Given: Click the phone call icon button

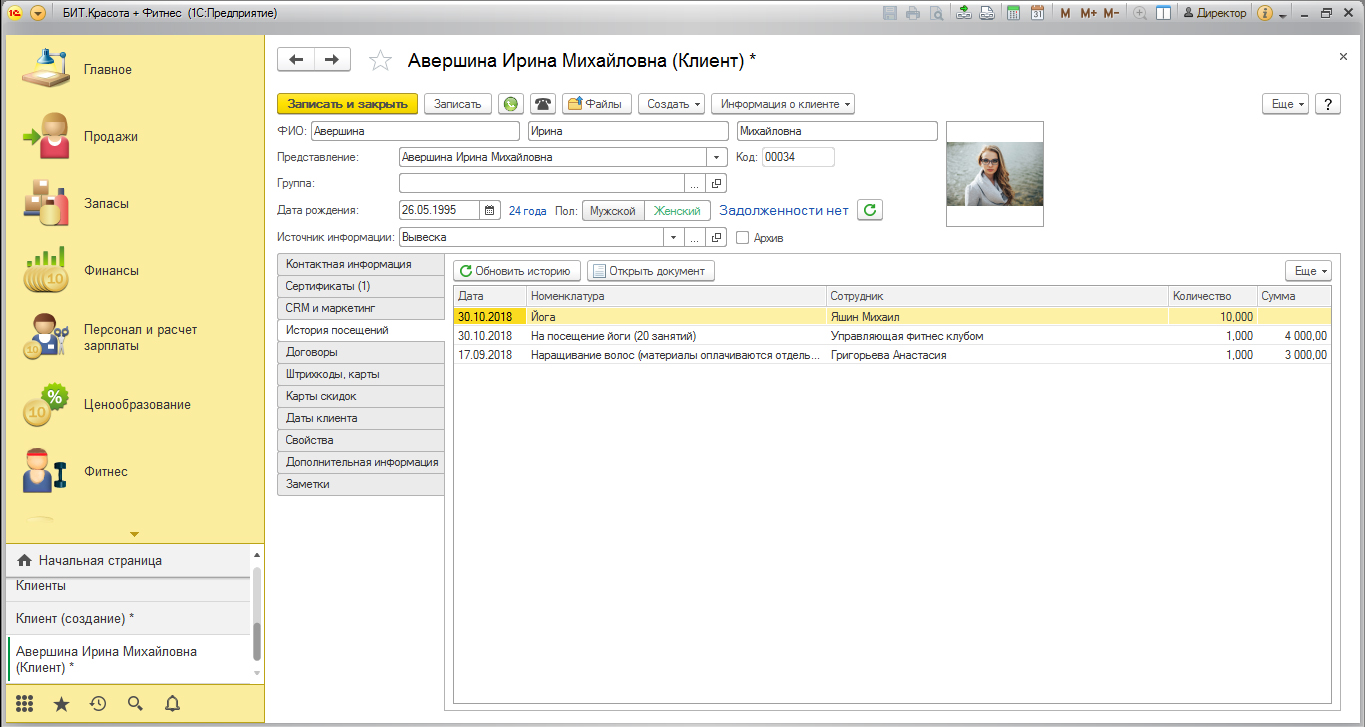Looking at the screenshot, I should (x=542, y=104).
